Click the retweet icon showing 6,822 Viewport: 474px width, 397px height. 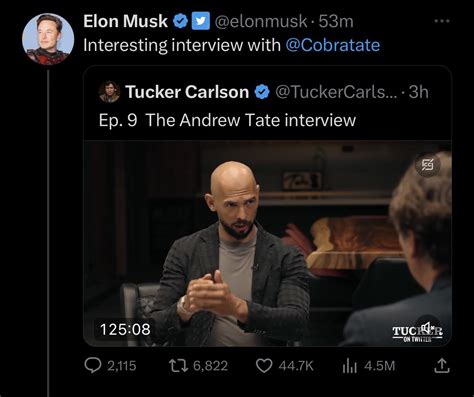[x=178, y=366]
